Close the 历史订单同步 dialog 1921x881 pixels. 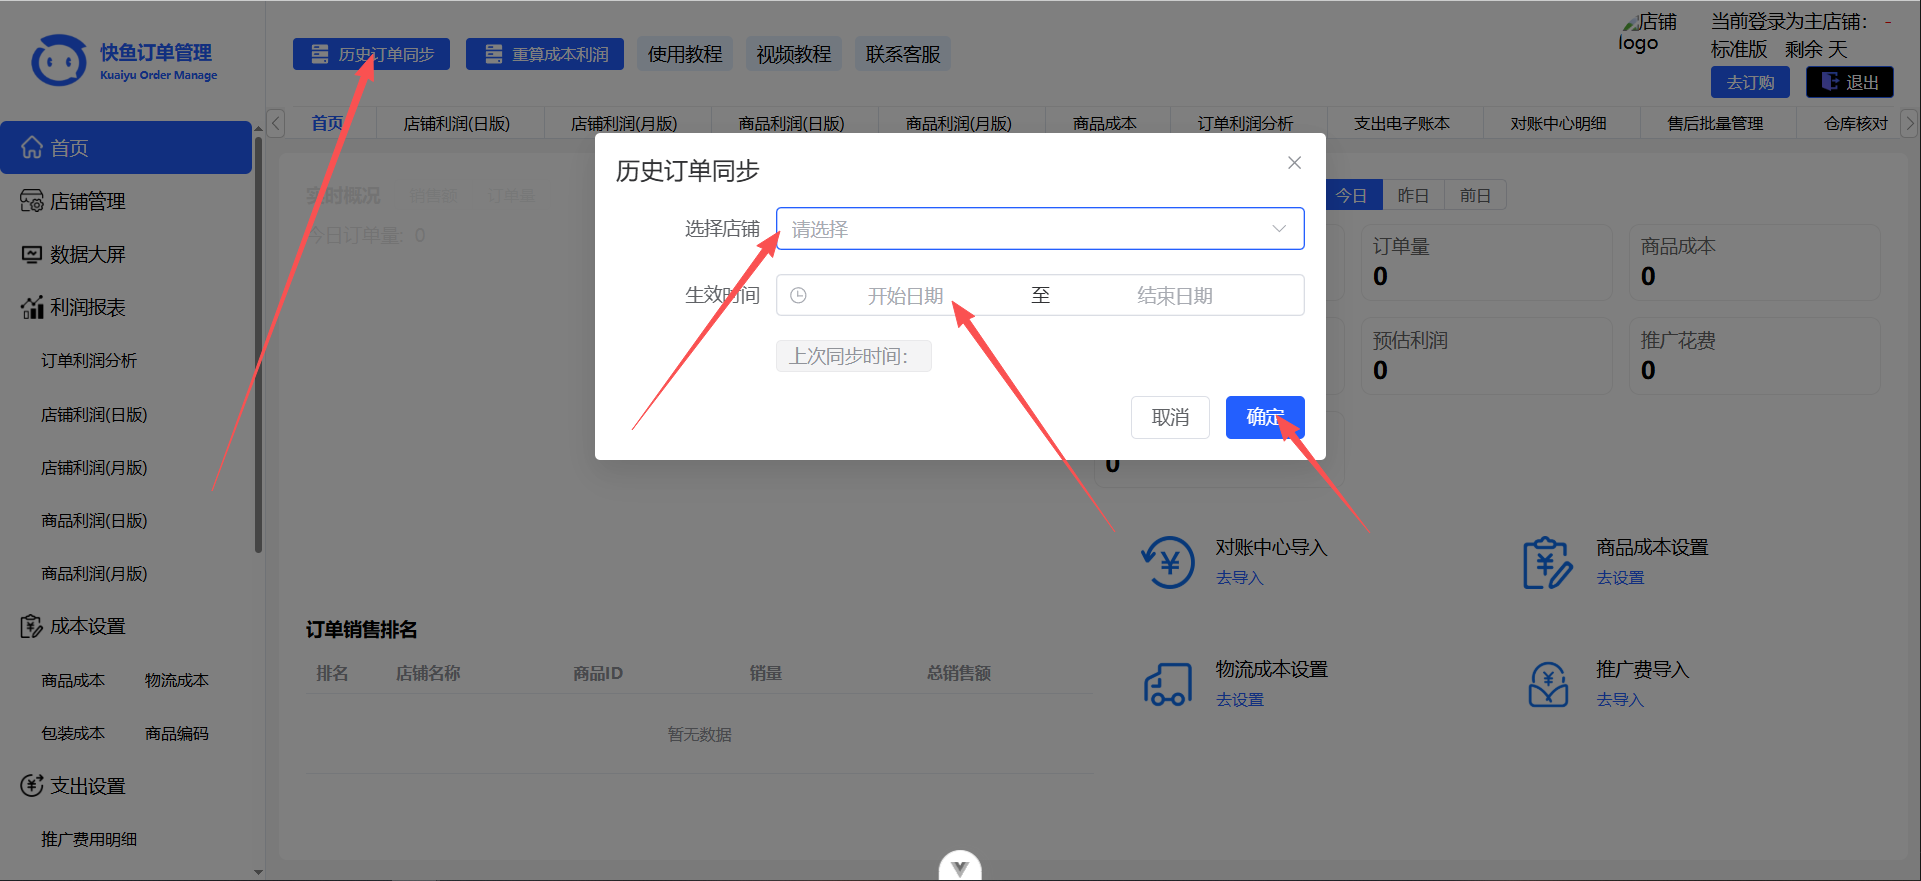(x=1294, y=163)
